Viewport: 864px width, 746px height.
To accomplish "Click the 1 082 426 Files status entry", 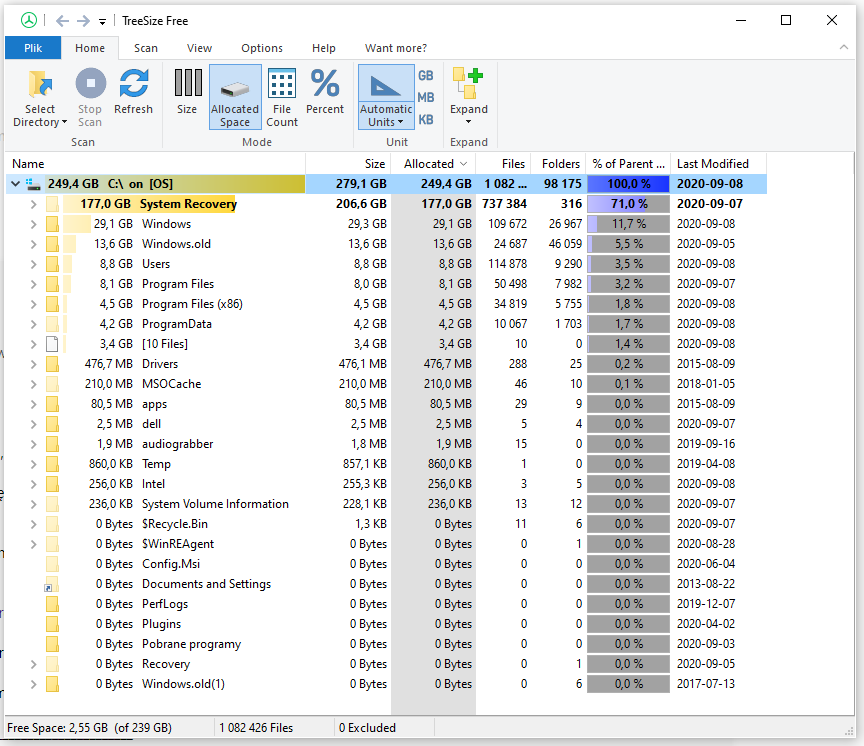I will tap(256, 728).
